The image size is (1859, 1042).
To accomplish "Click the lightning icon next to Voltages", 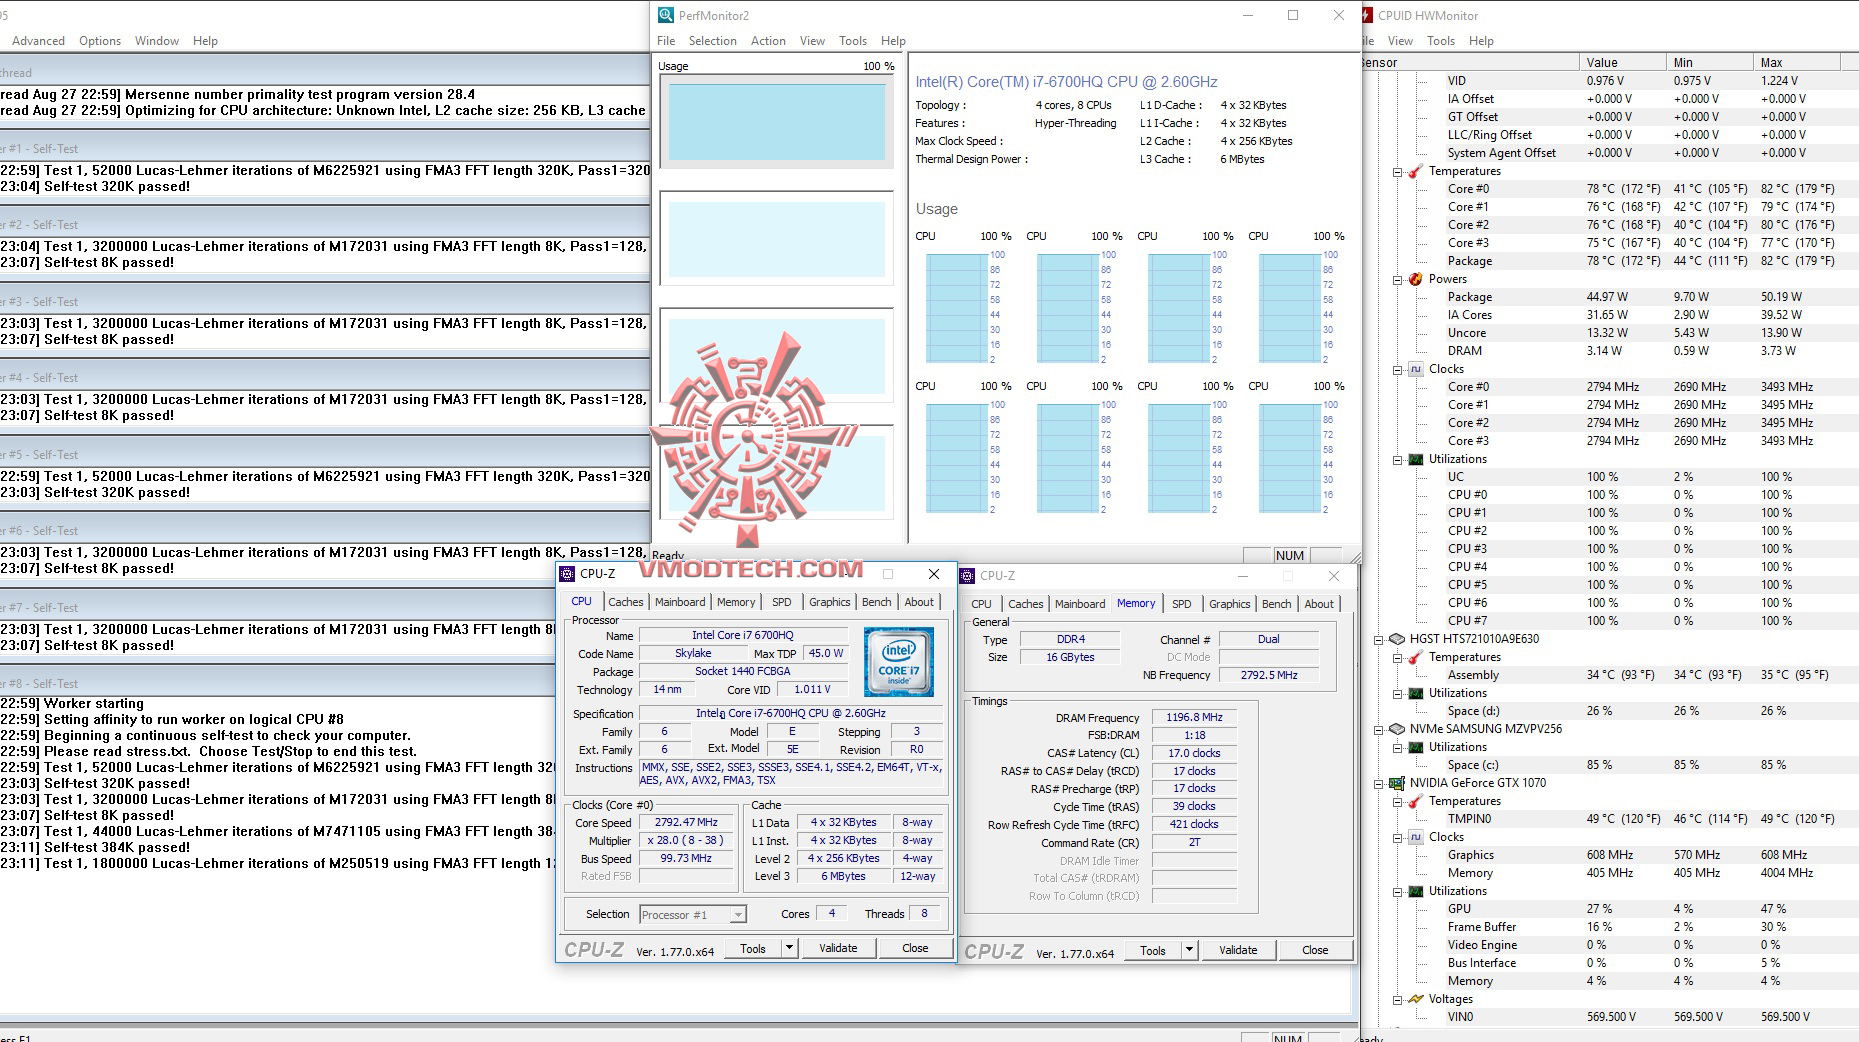I will coord(1415,999).
